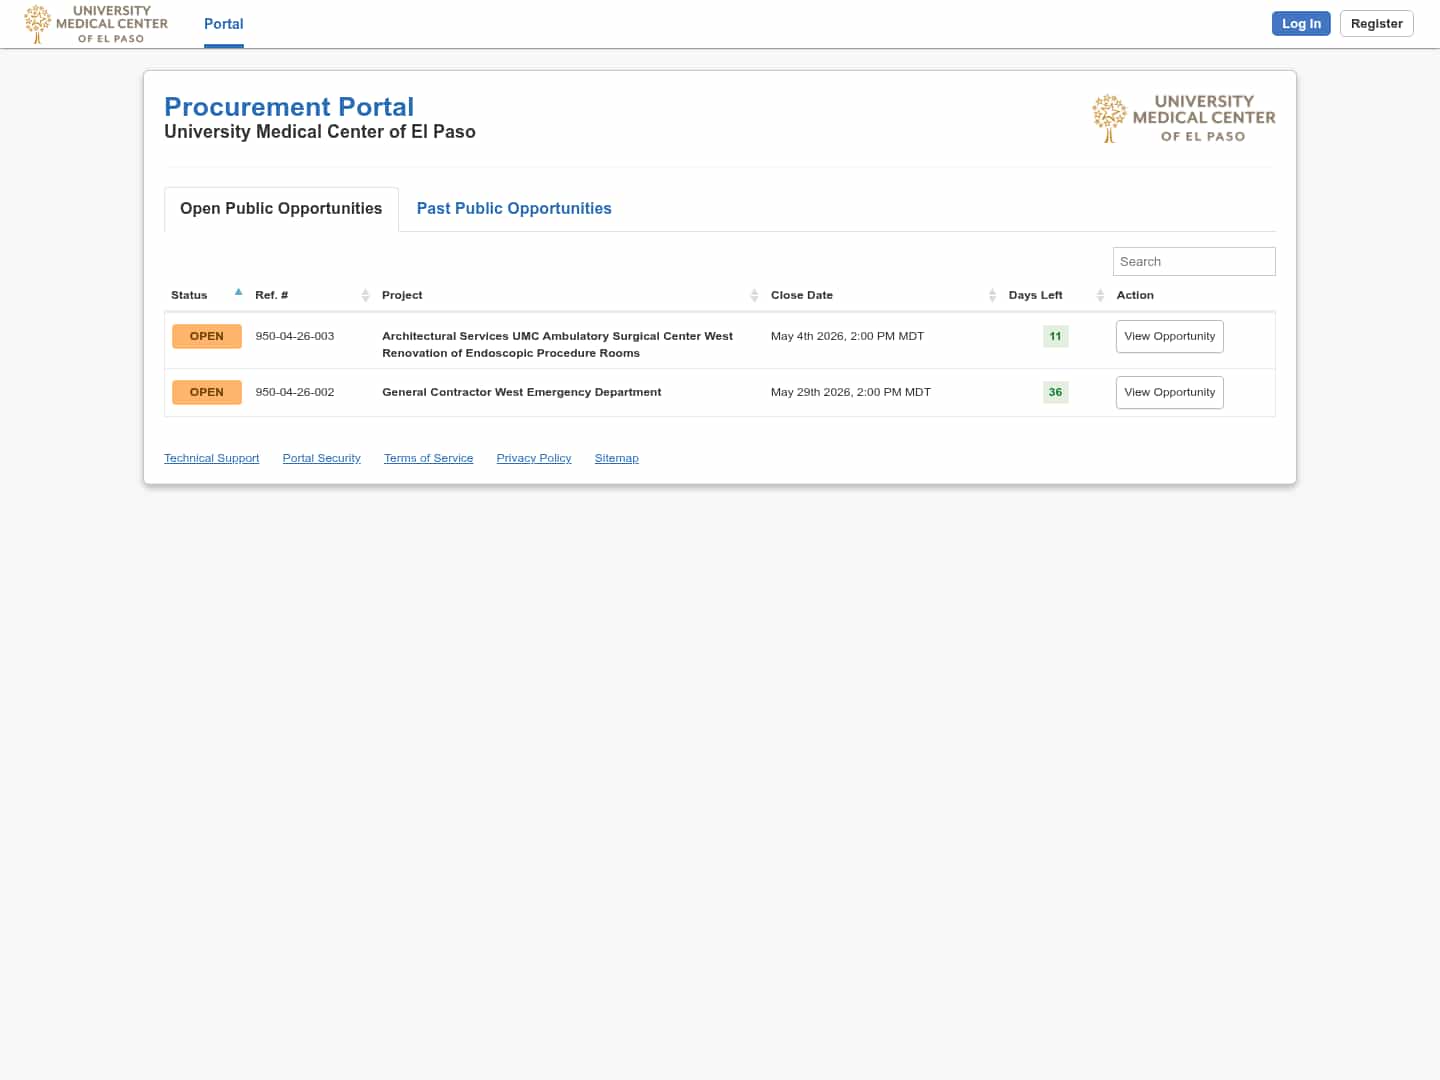The width and height of the screenshot is (1440, 1080).
Task: Open the Portal navigation item
Action: 223,24
